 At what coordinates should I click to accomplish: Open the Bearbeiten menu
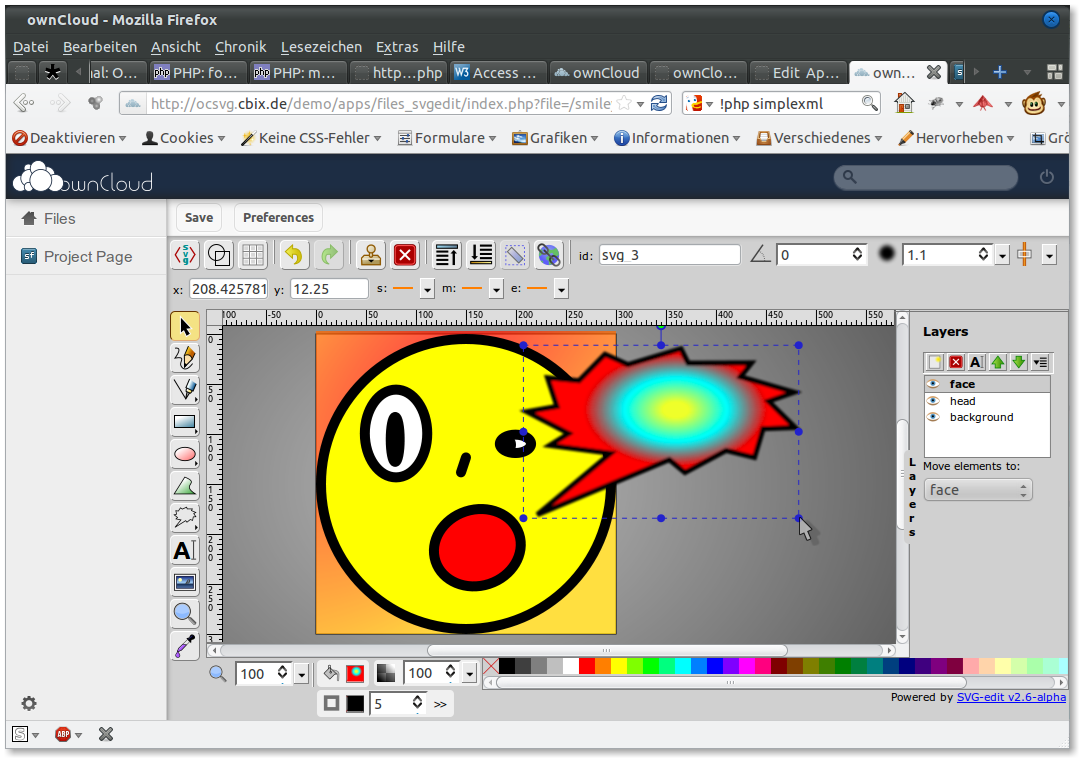coord(100,47)
